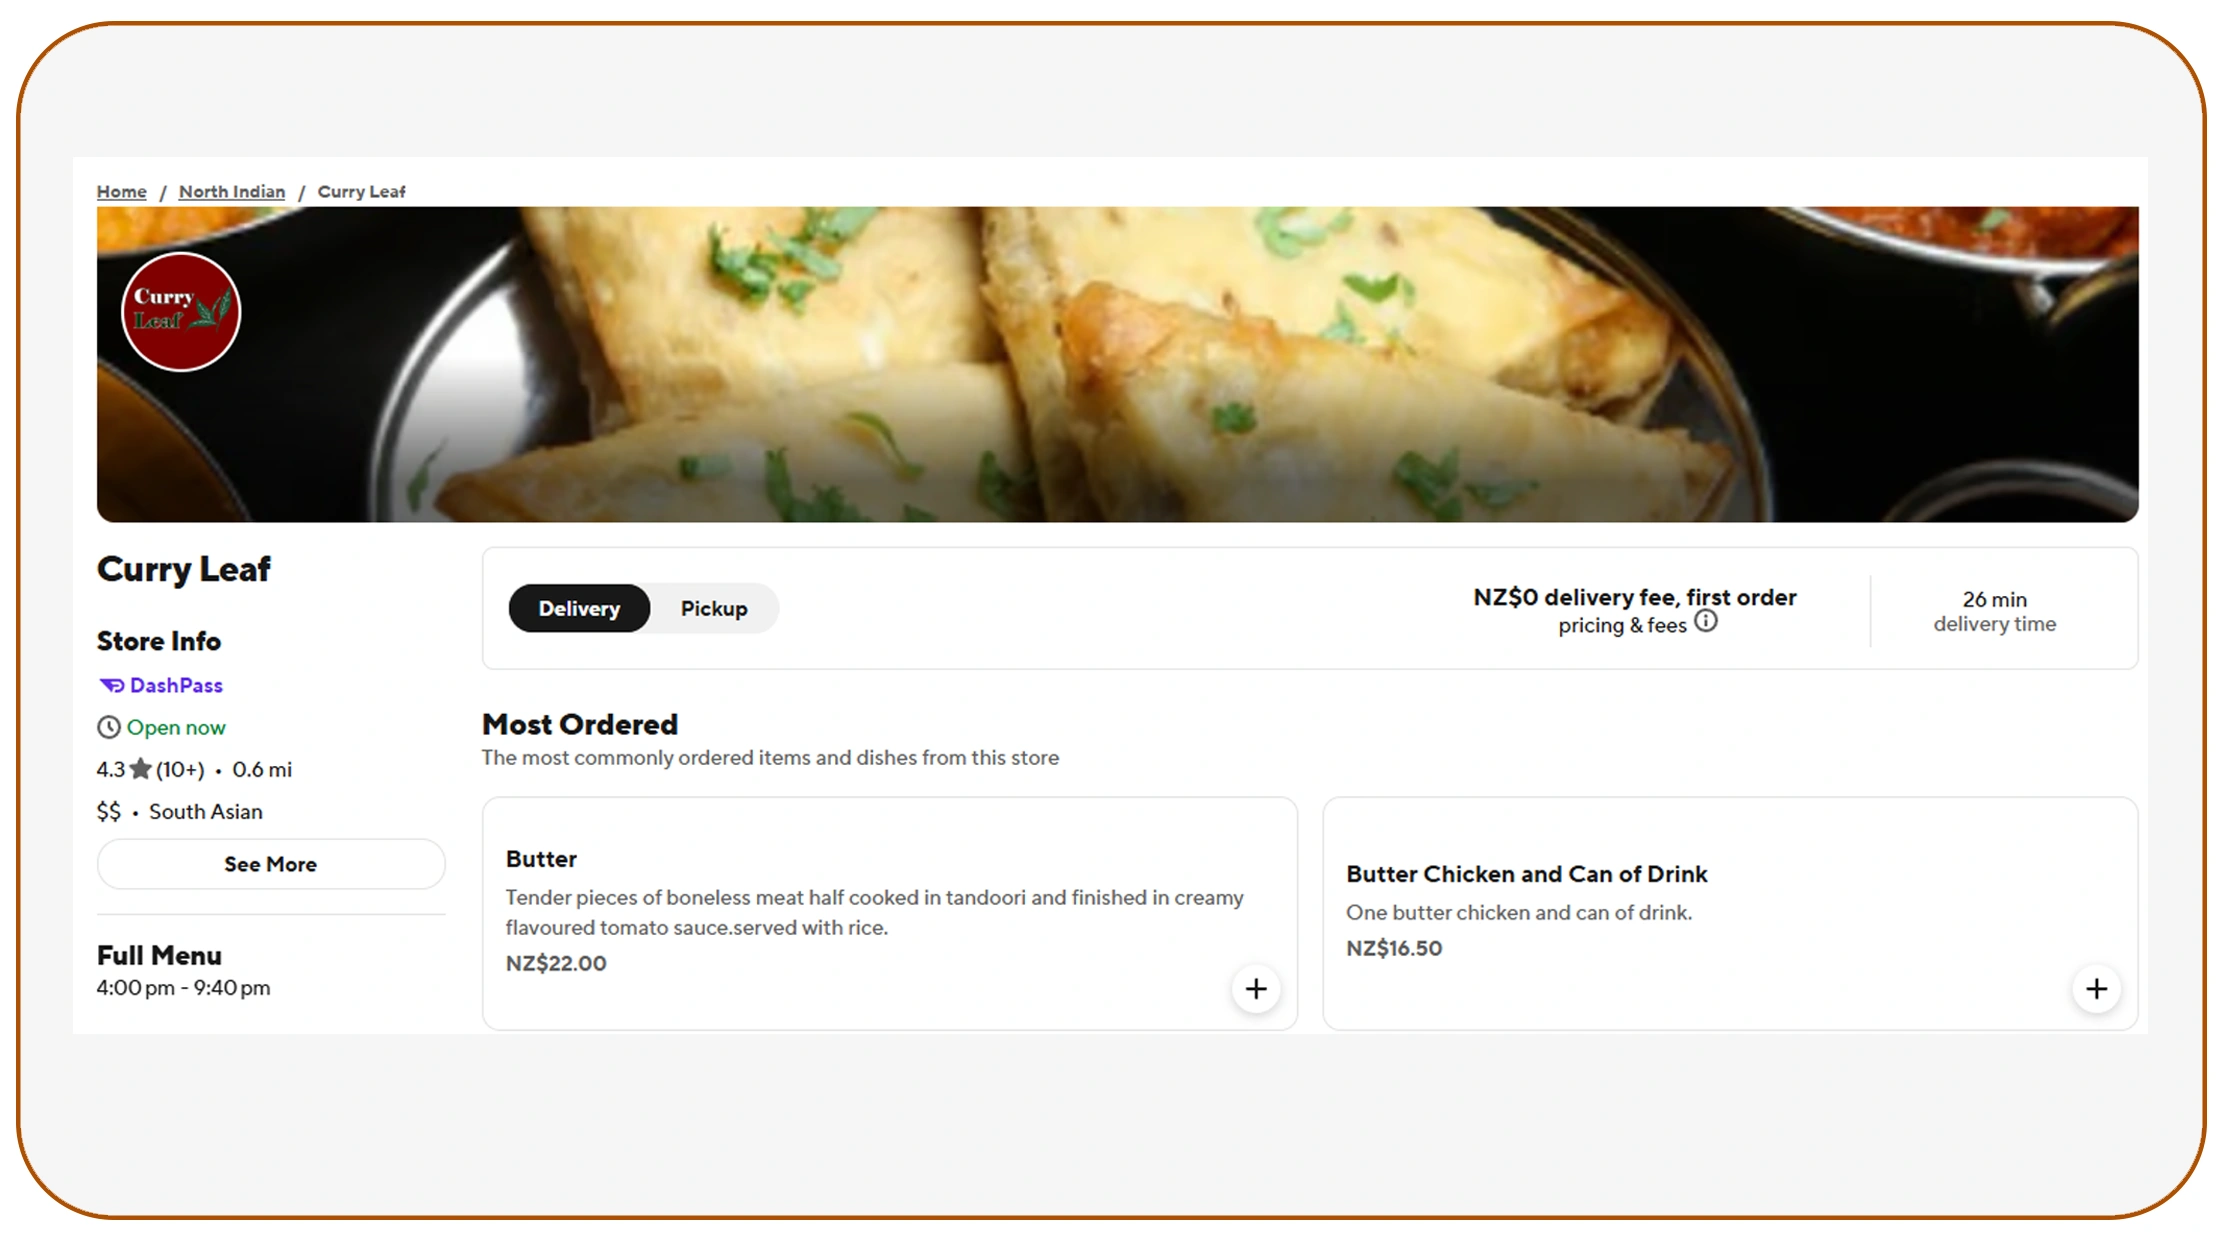Select the Delivery option
Image resolution: width=2223 pixels, height=1240 pixels.
point(579,608)
